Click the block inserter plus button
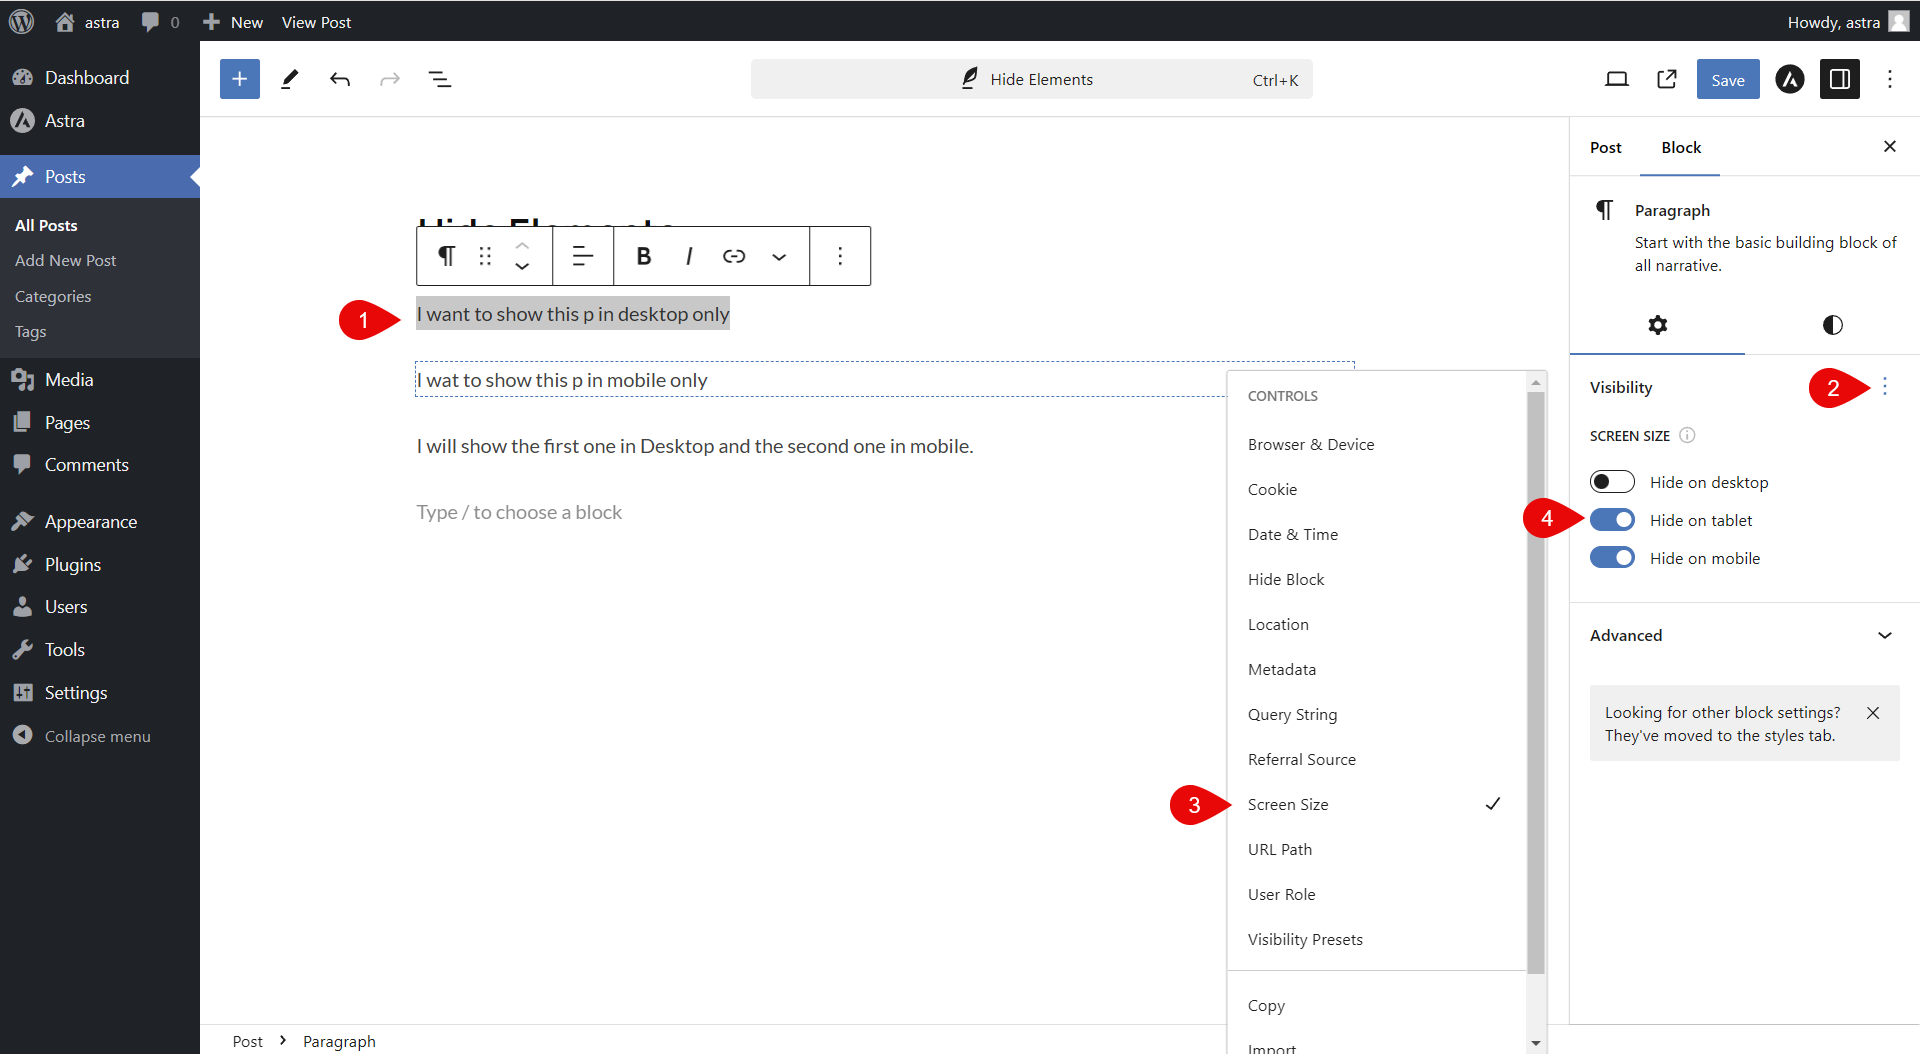The height and width of the screenshot is (1054, 1920). click(240, 79)
